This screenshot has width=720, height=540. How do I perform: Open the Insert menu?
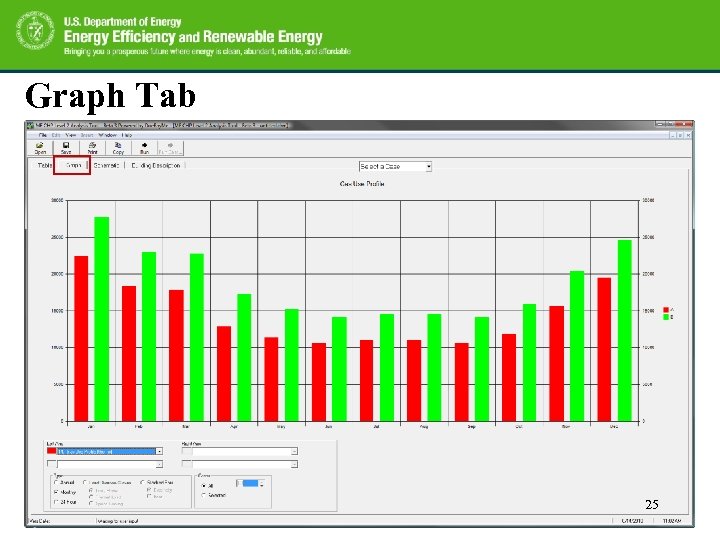[x=87, y=135]
